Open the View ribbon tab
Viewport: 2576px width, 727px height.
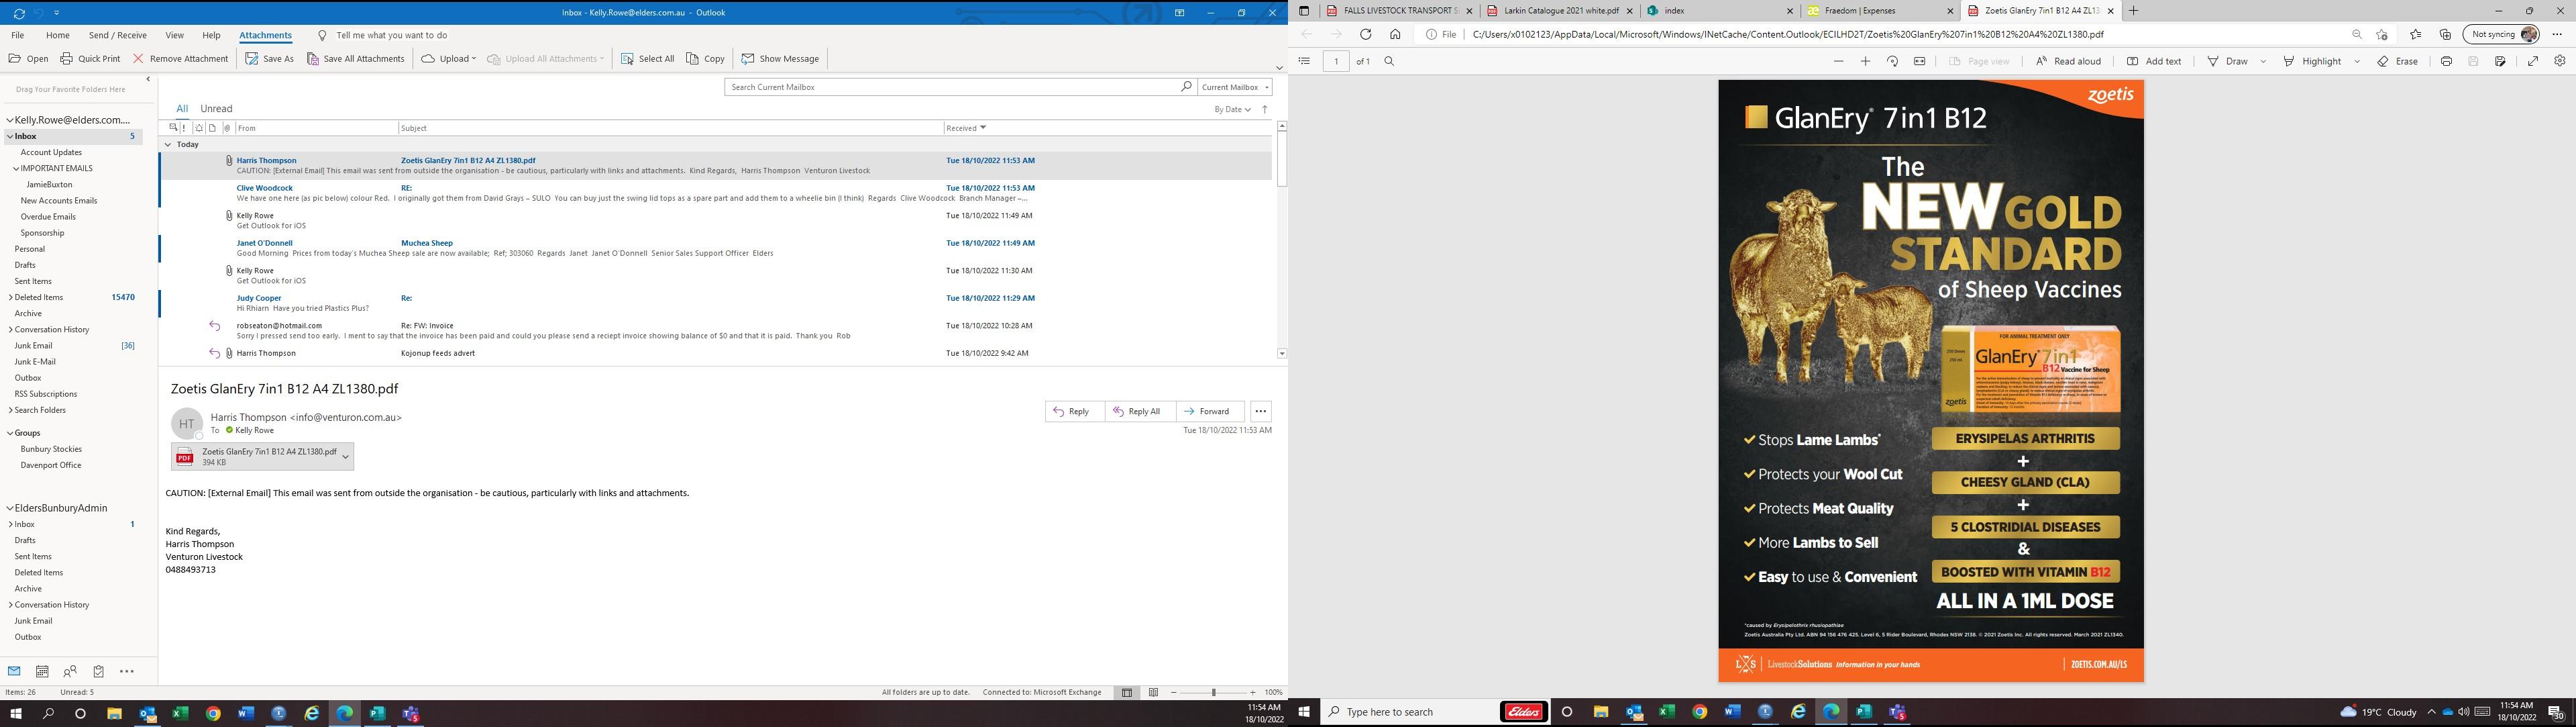(174, 35)
